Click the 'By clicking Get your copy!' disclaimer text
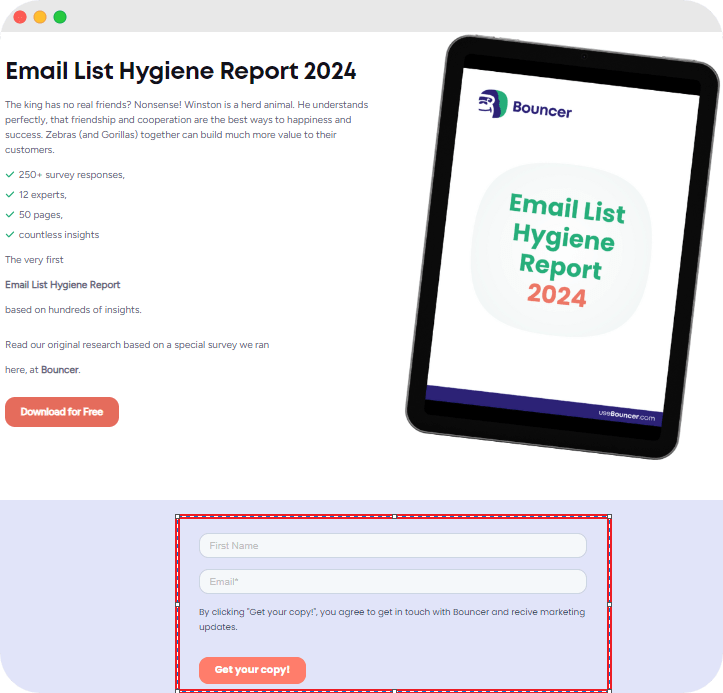This screenshot has height=693, width=723. pyautogui.click(x=392, y=619)
